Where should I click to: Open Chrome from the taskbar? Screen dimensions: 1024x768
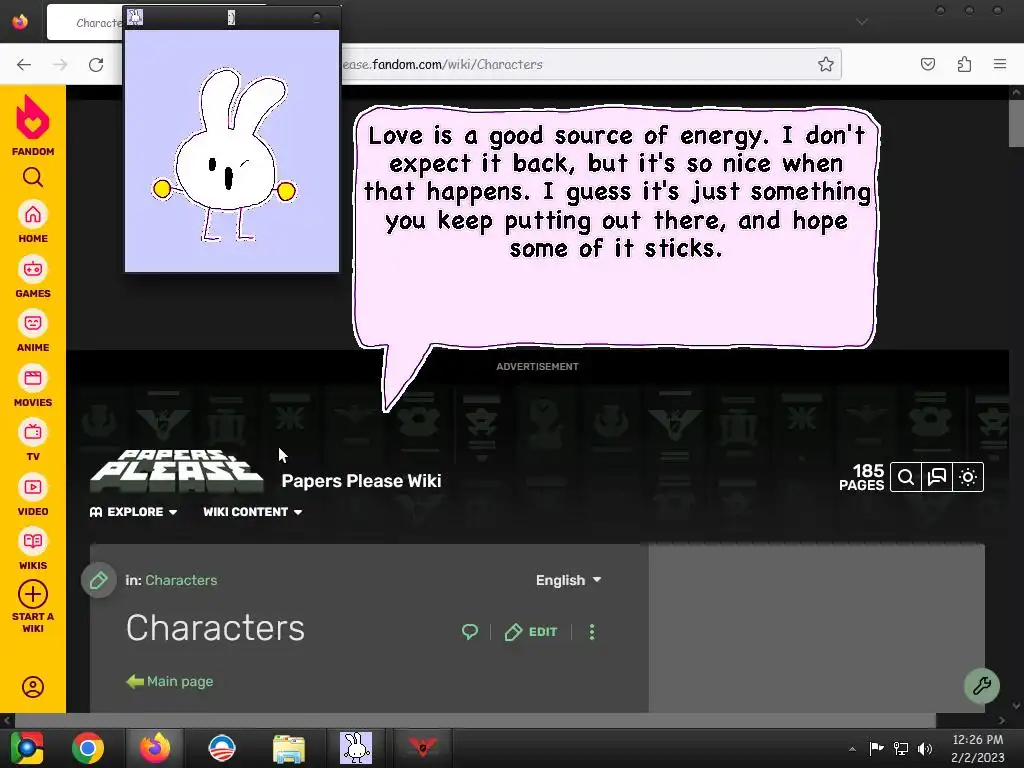click(x=88, y=748)
